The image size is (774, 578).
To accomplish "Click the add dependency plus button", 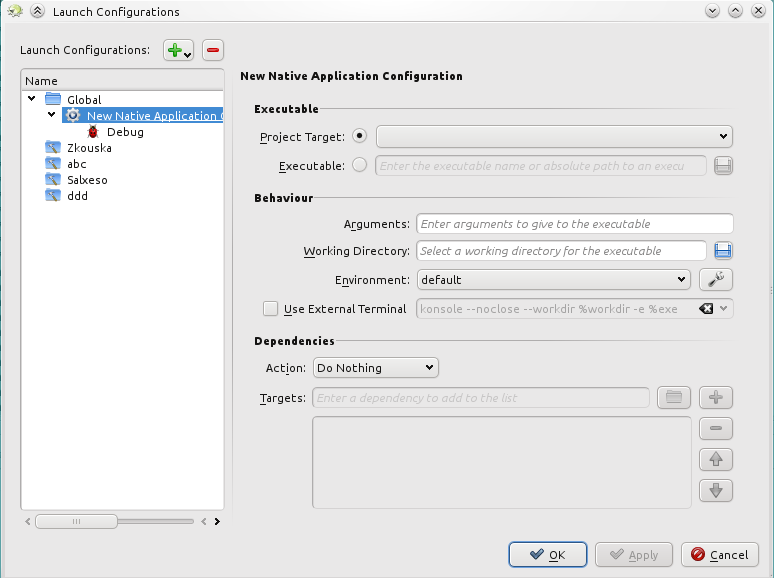I will point(716,398).
